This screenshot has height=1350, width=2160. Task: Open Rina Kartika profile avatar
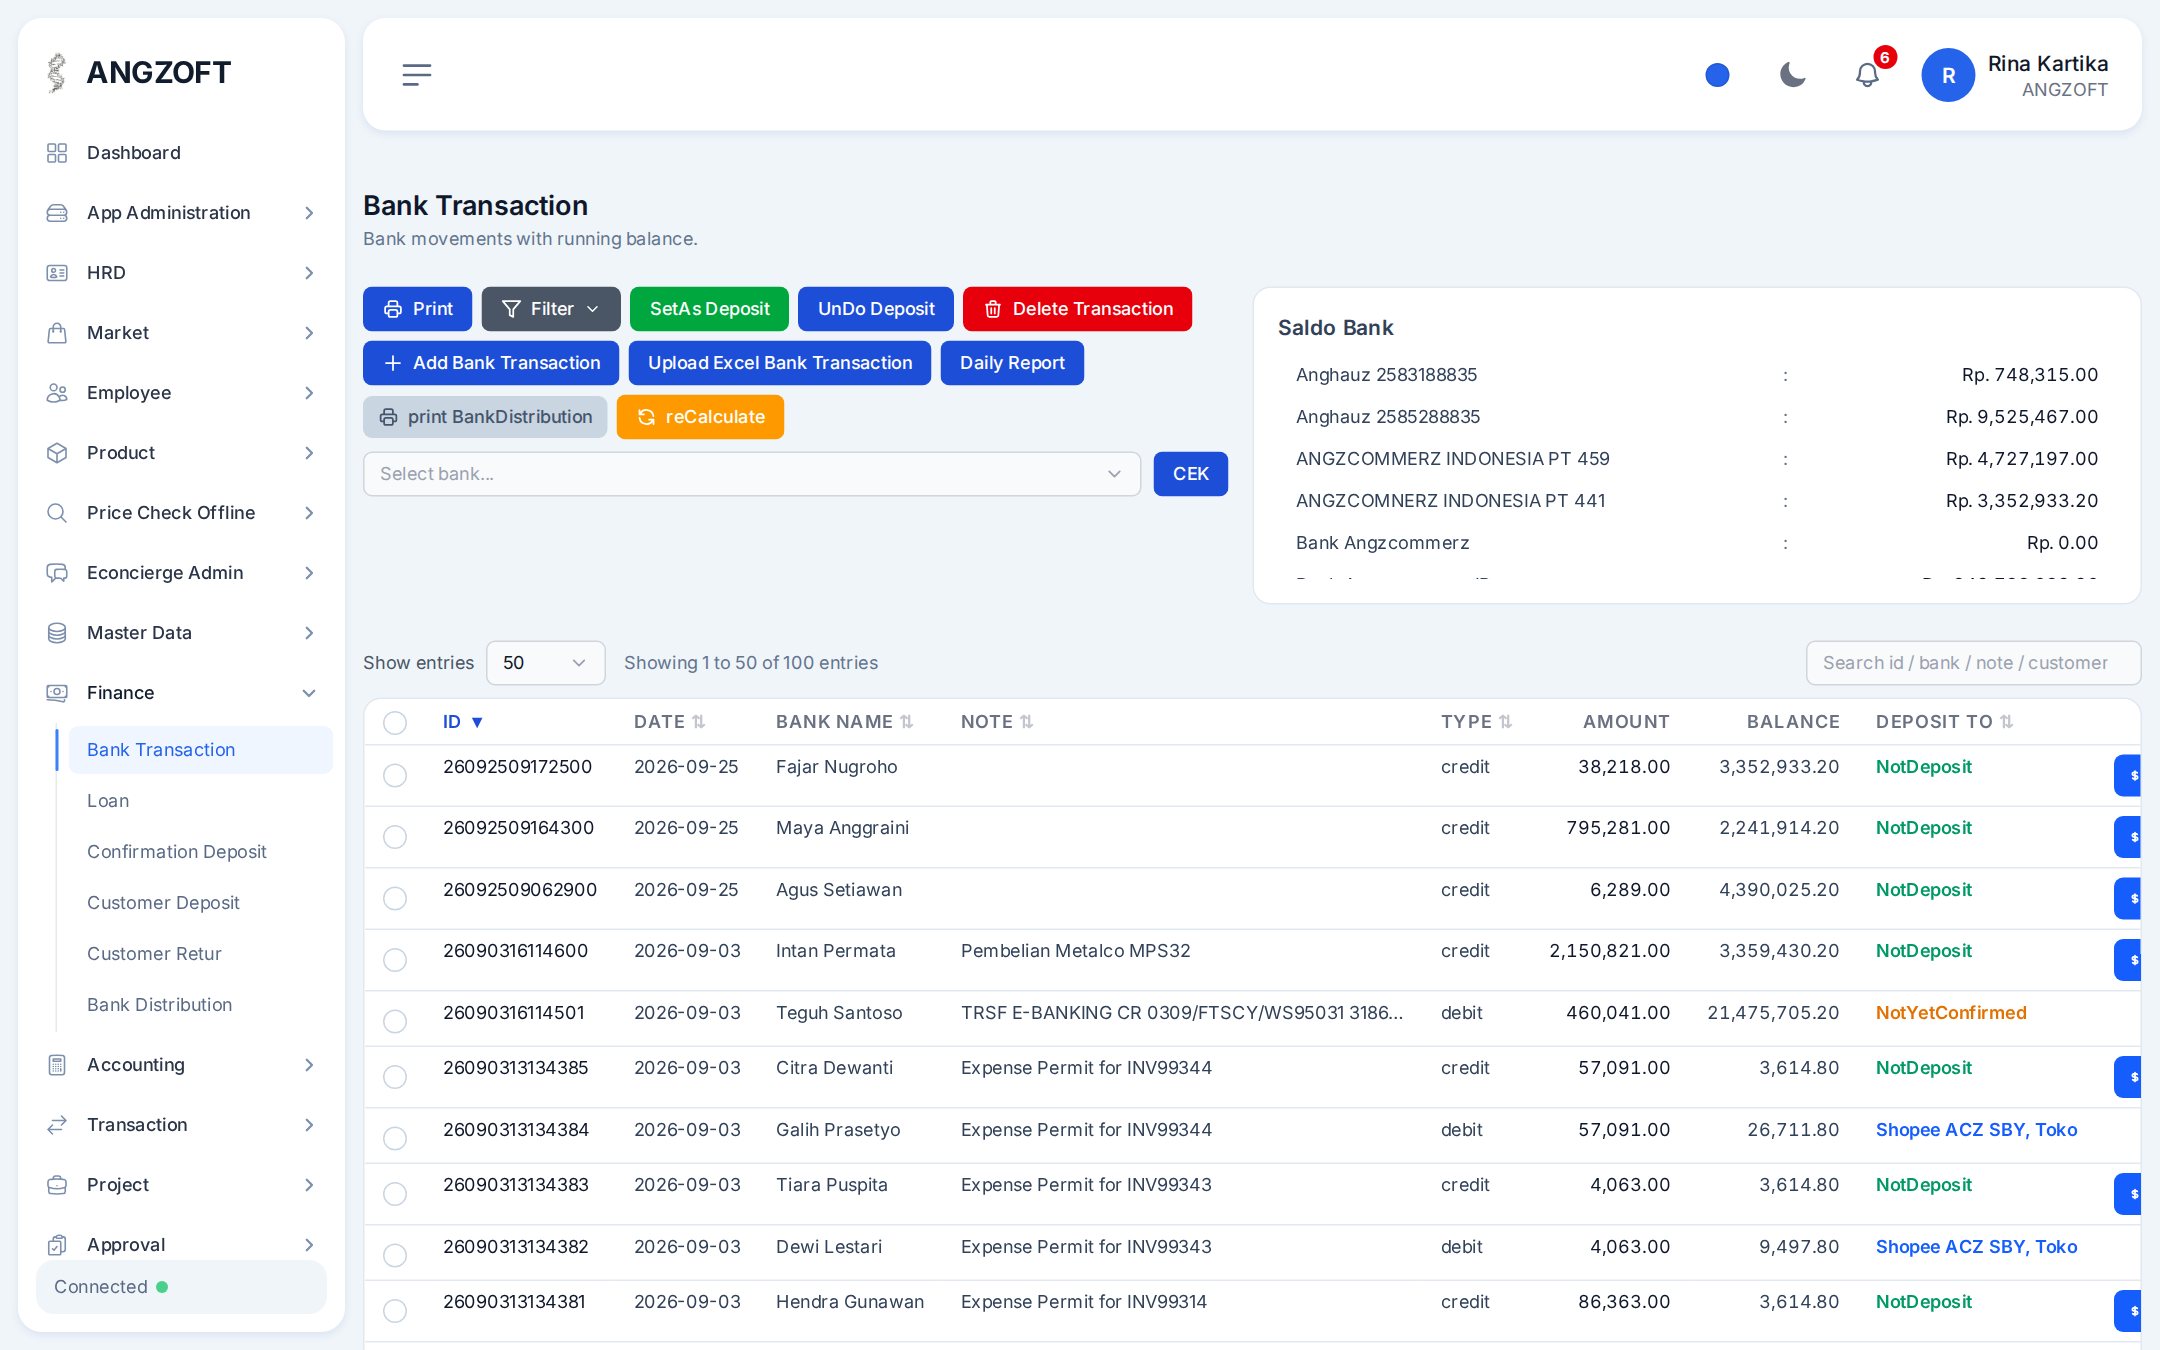[1947, 75]
